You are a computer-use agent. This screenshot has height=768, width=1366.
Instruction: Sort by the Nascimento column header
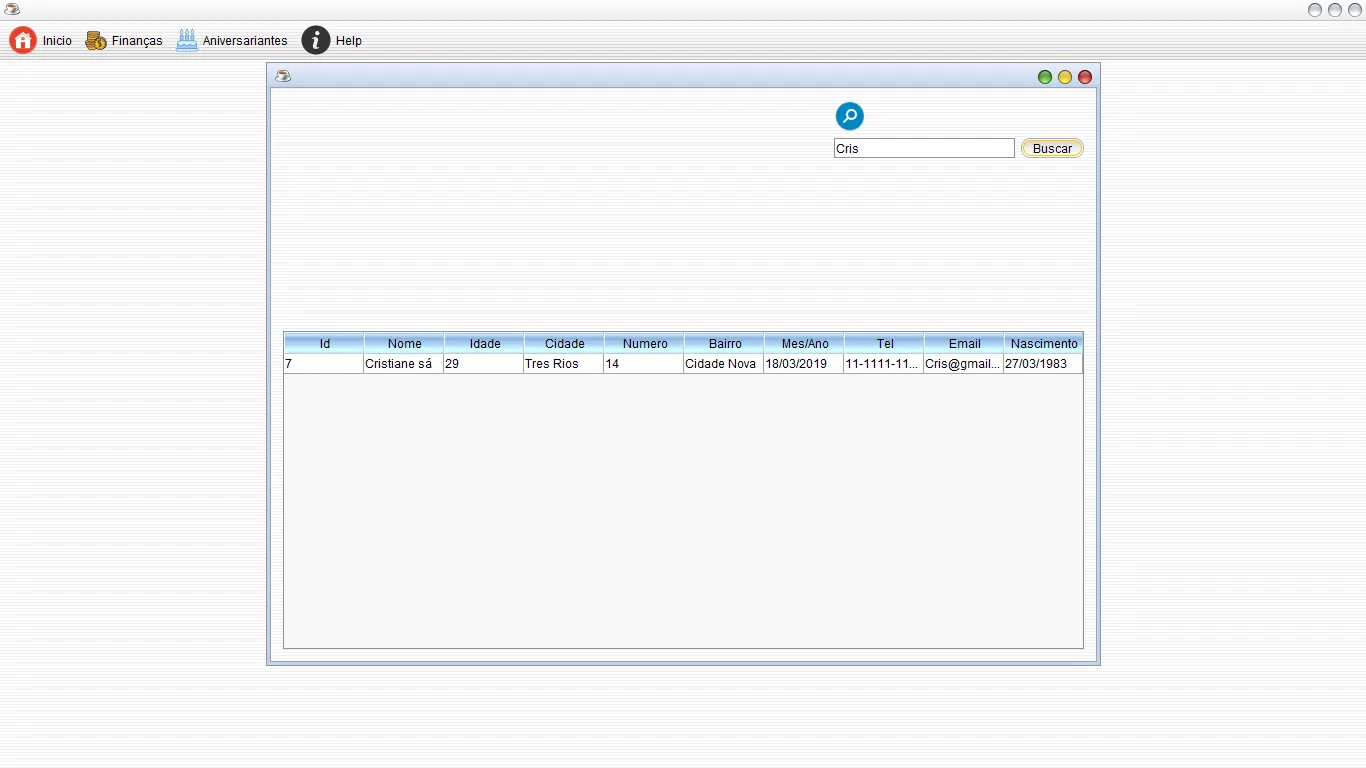tap(1044, 343)
